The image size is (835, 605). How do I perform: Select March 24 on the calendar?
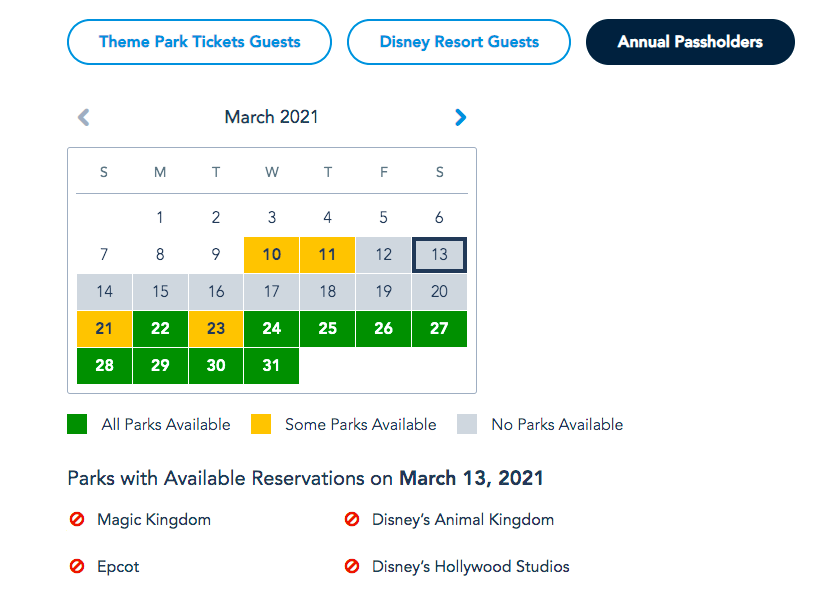click(x=272, y=328)
